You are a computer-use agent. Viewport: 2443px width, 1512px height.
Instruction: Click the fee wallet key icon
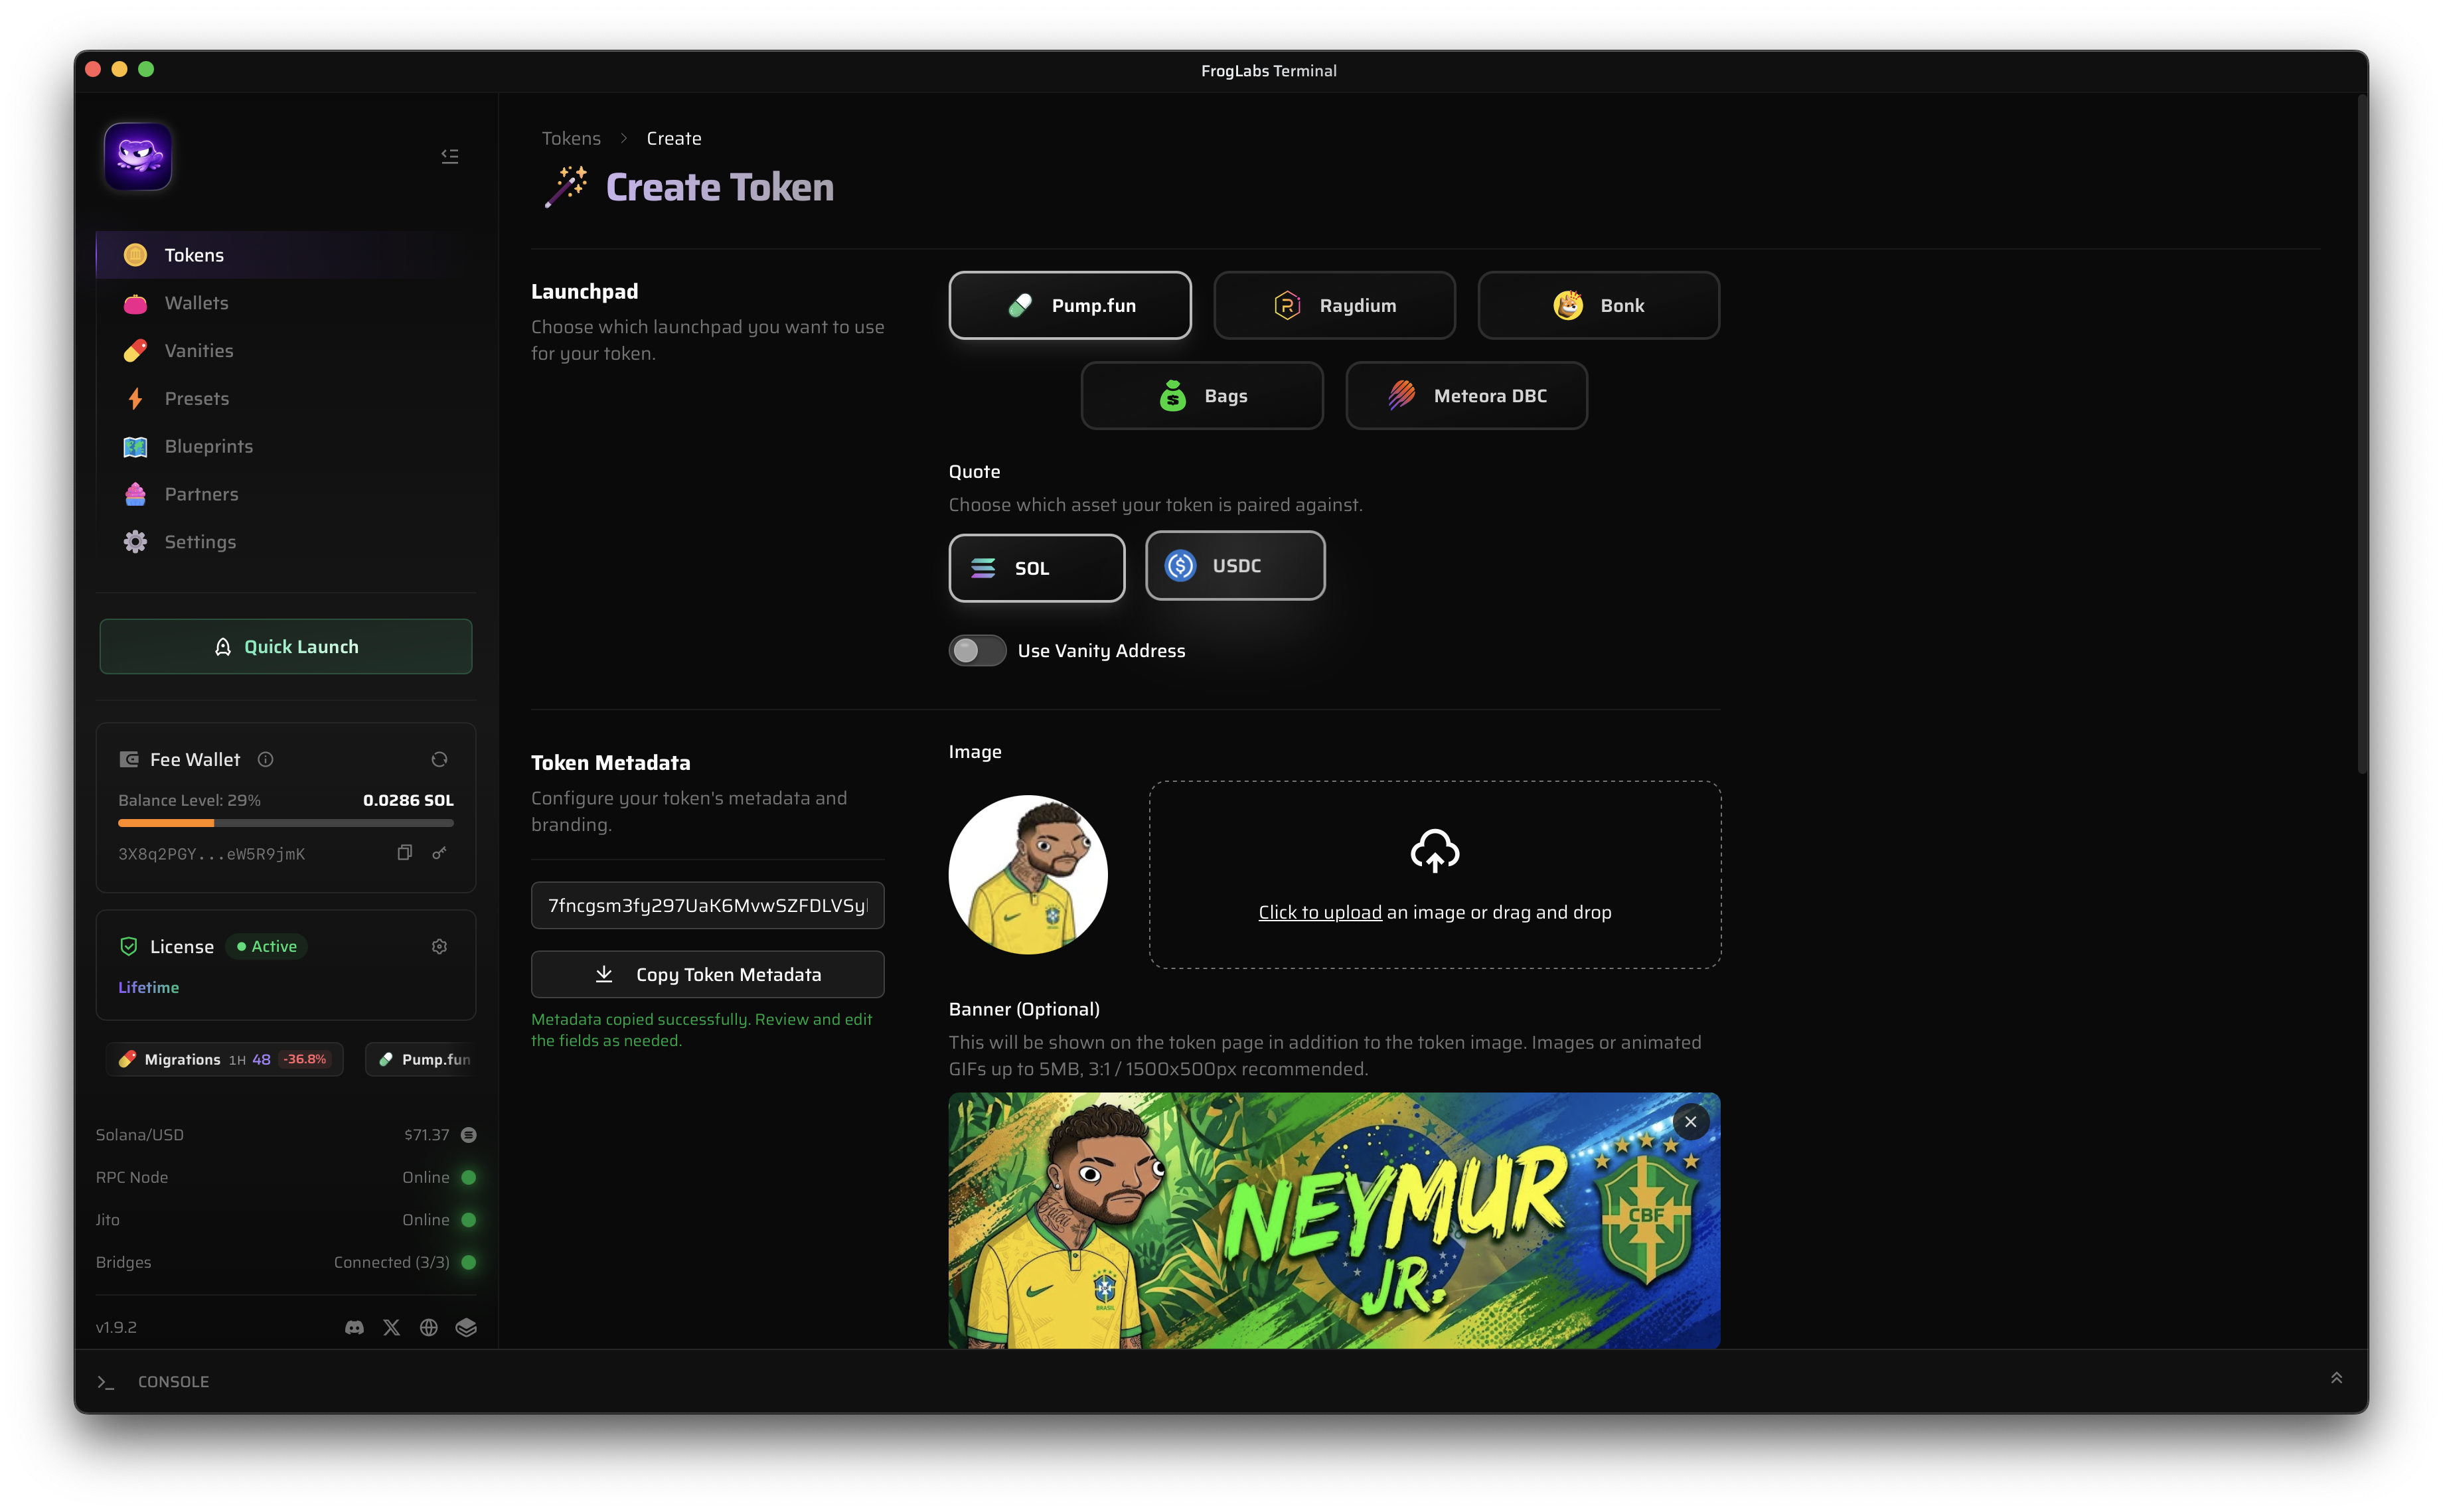coord(439,853)
